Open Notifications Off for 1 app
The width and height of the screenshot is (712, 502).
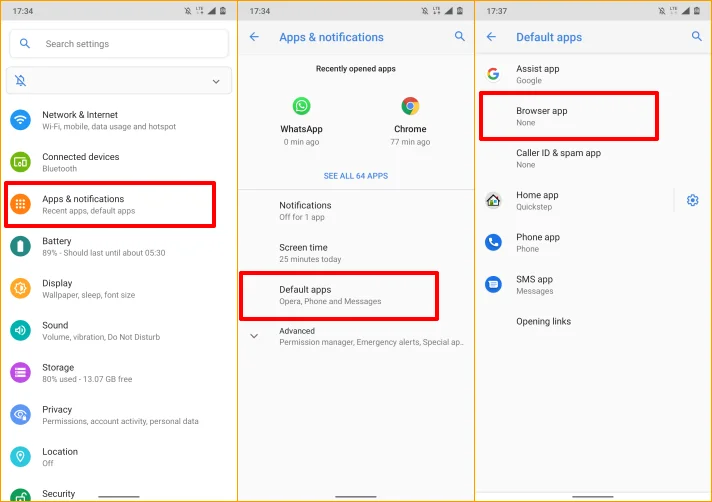356,211
